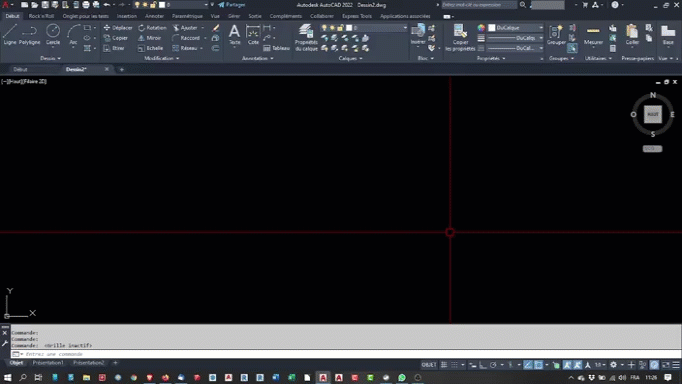Image resolution: width=682 pixels, height=384 pixels.
Task: Close the Dessin2 drawing tab
Action: [x=107, y=69]
